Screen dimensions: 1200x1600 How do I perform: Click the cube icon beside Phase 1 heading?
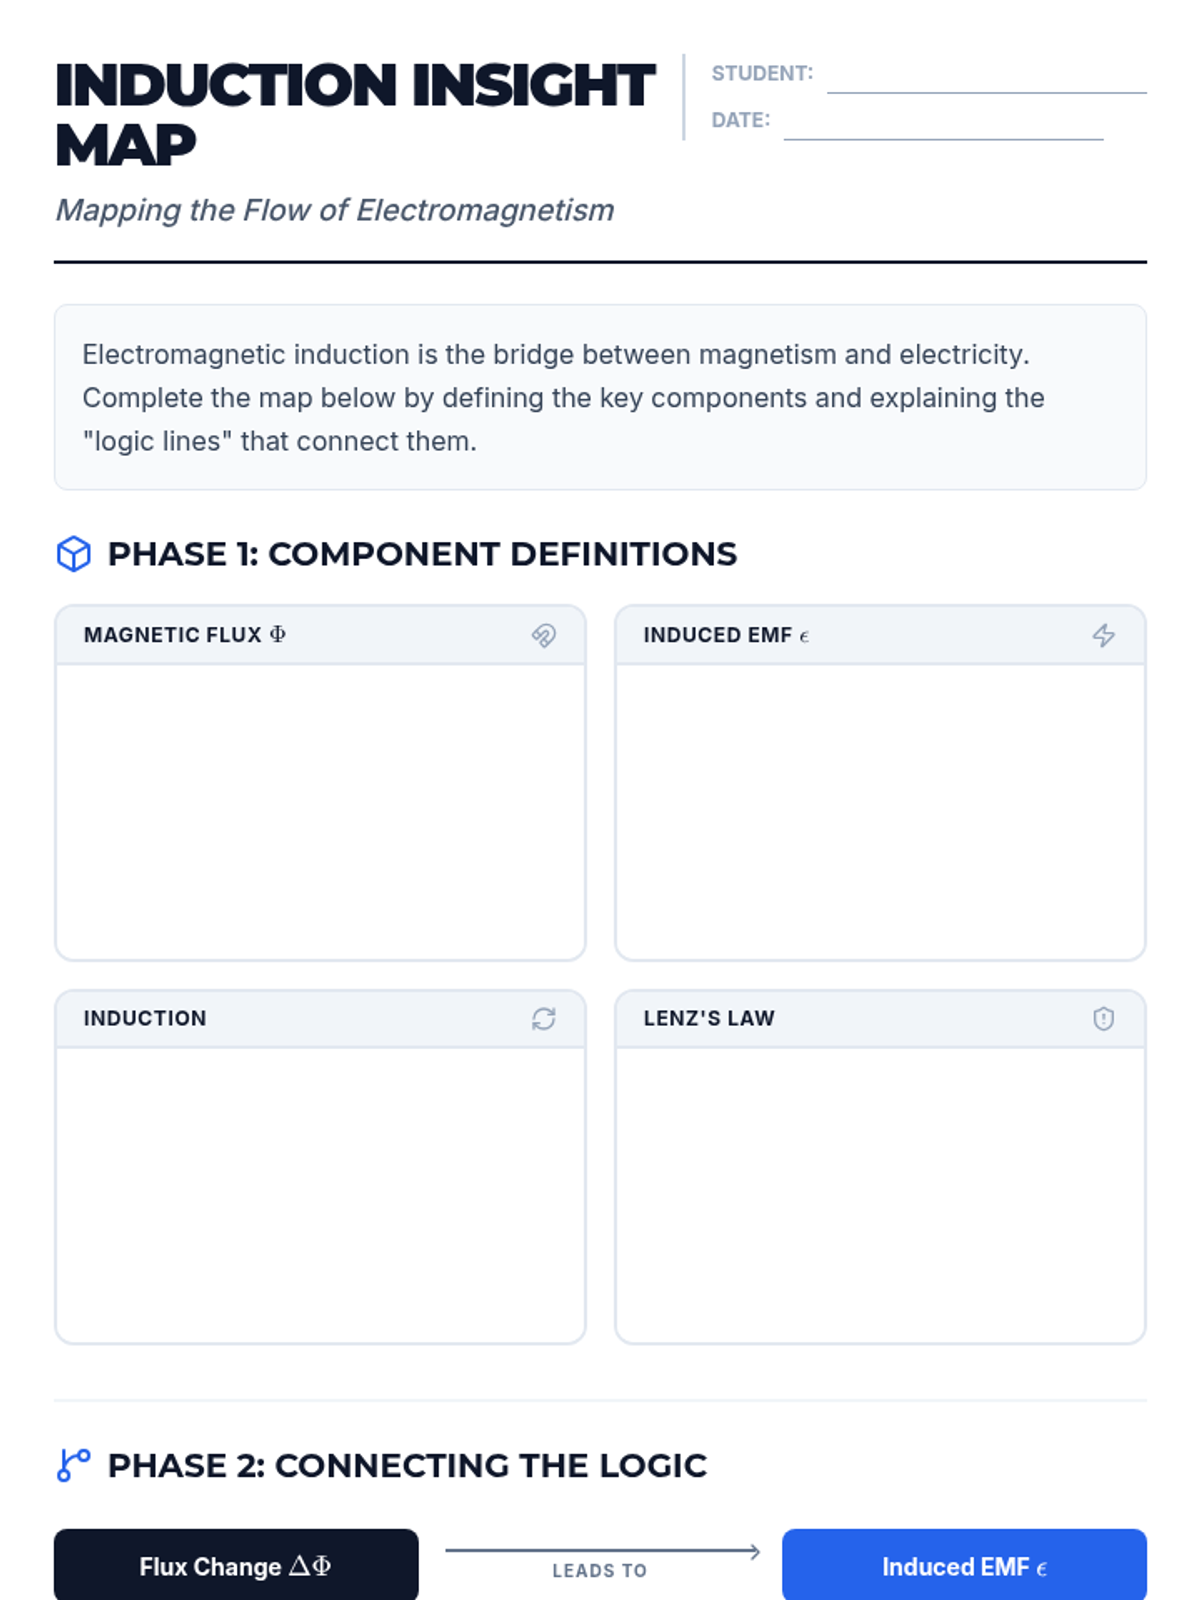[74, 554]
